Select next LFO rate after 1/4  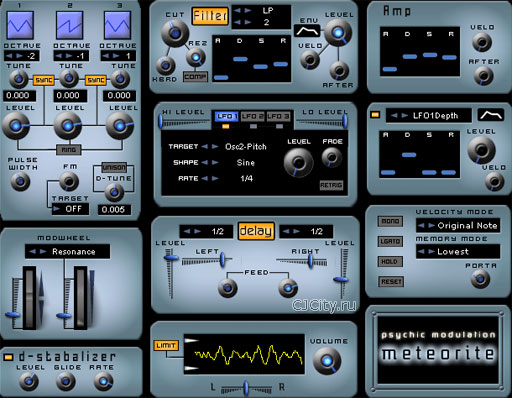[x=215, y=179]
